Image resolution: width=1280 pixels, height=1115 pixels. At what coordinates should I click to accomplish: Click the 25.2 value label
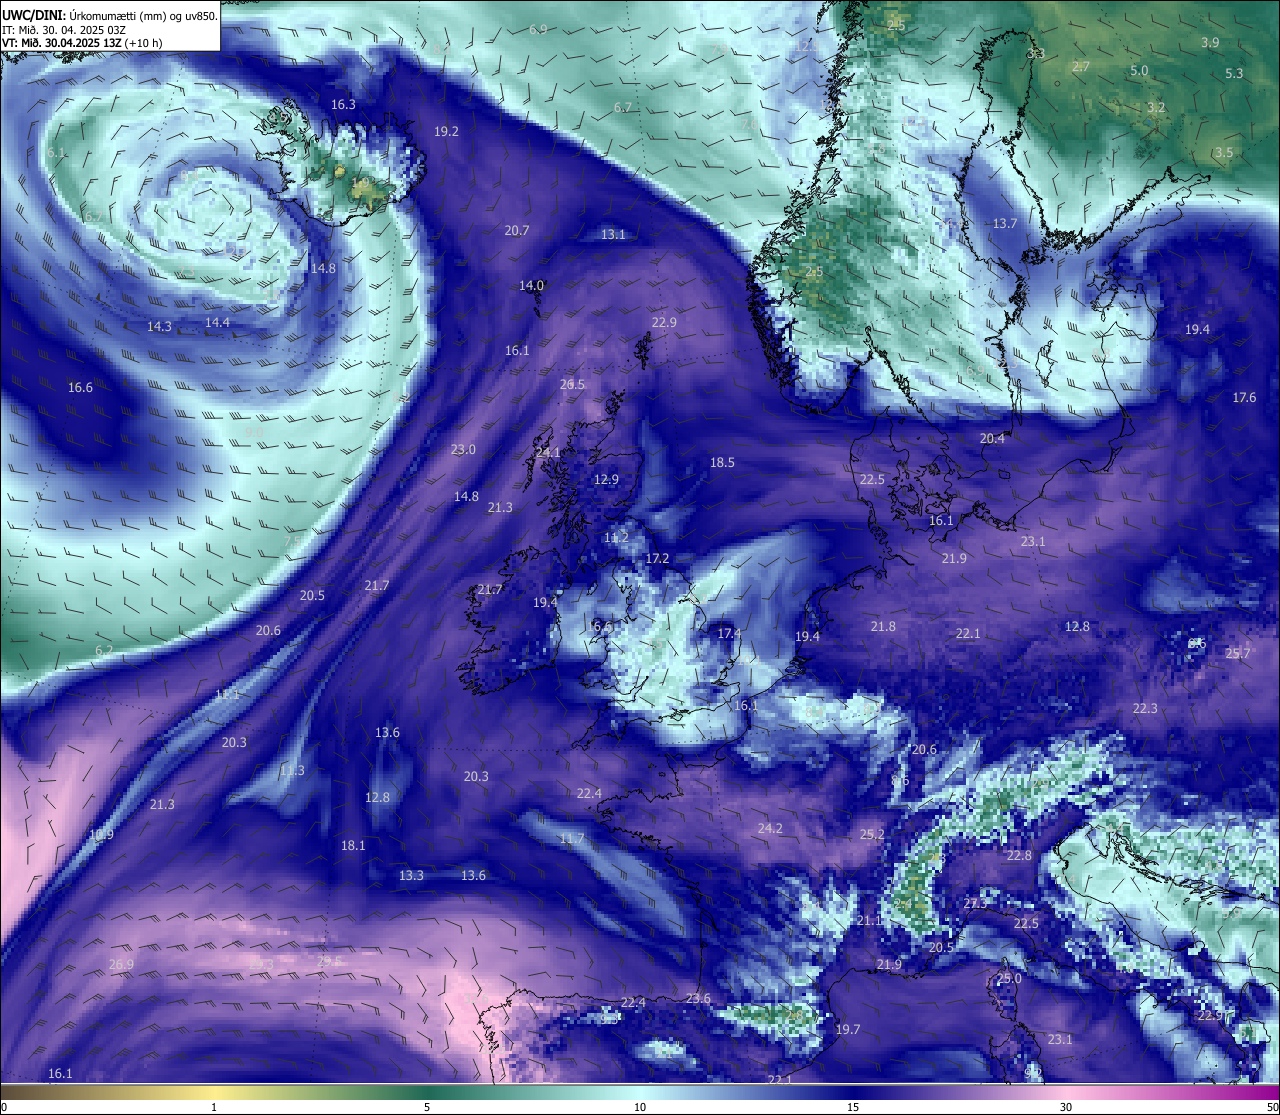tap(872, 834)
